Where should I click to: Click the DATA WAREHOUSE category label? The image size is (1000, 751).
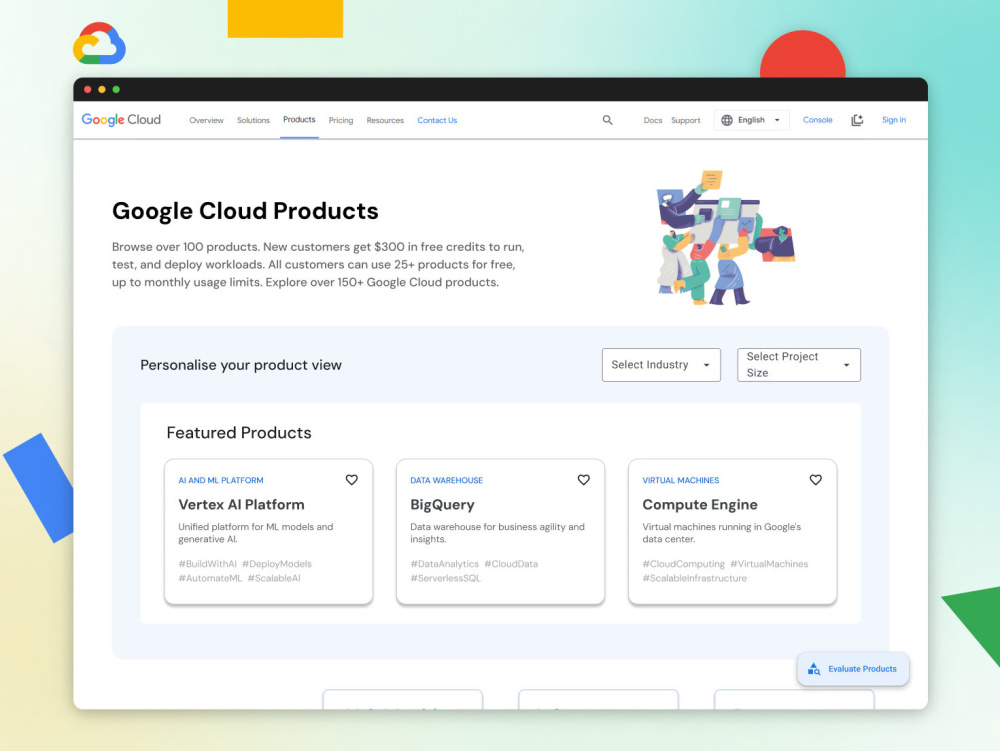pyautogui.click(x=446, y=480)
